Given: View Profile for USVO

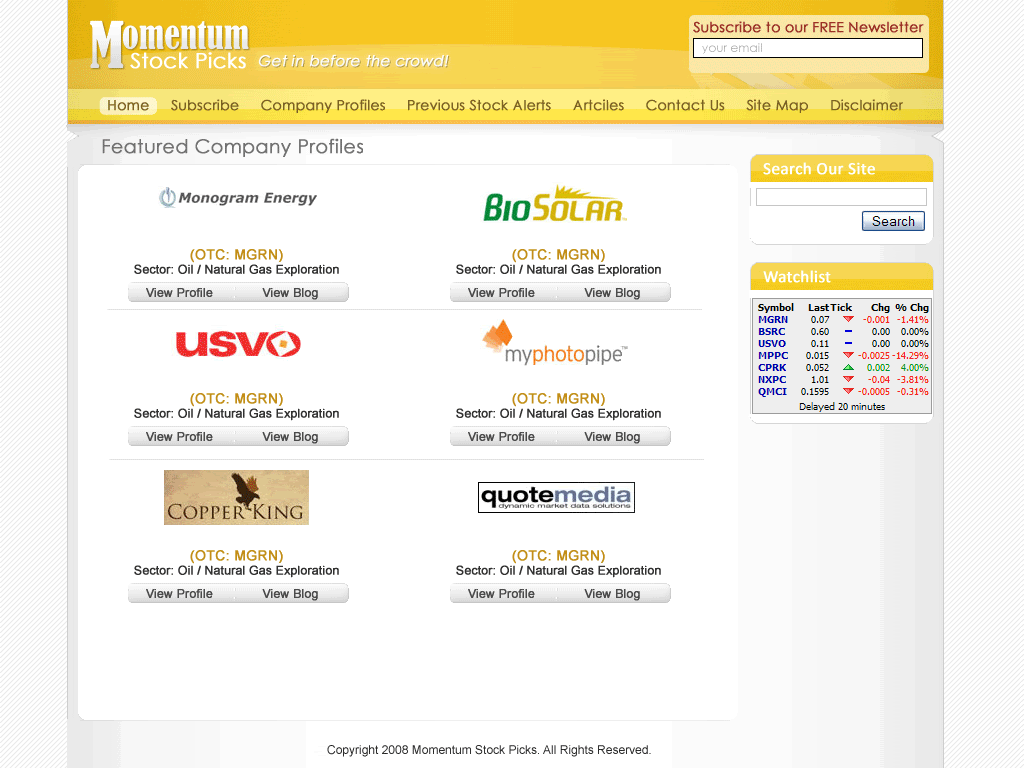Looking at the screenshot, I should (180, 436).
